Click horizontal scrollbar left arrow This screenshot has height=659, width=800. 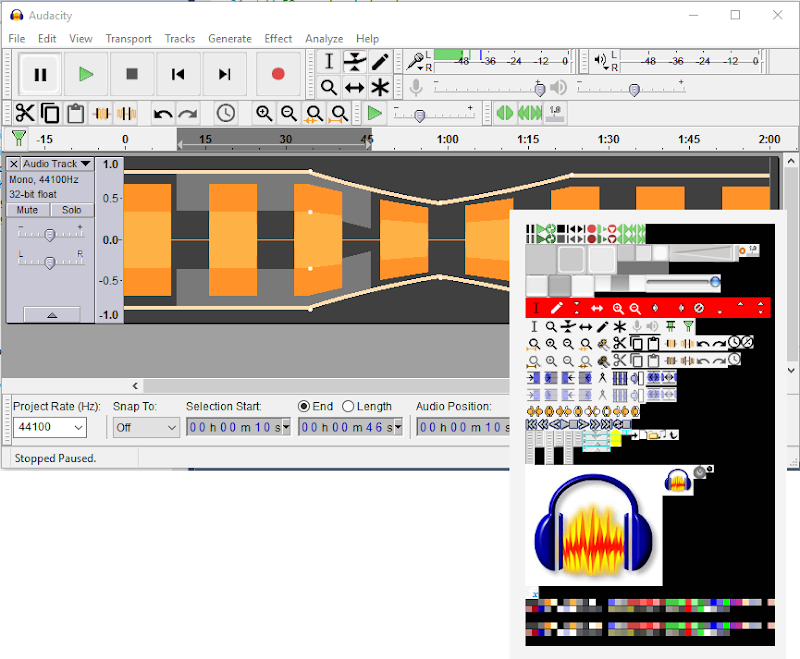135,386
